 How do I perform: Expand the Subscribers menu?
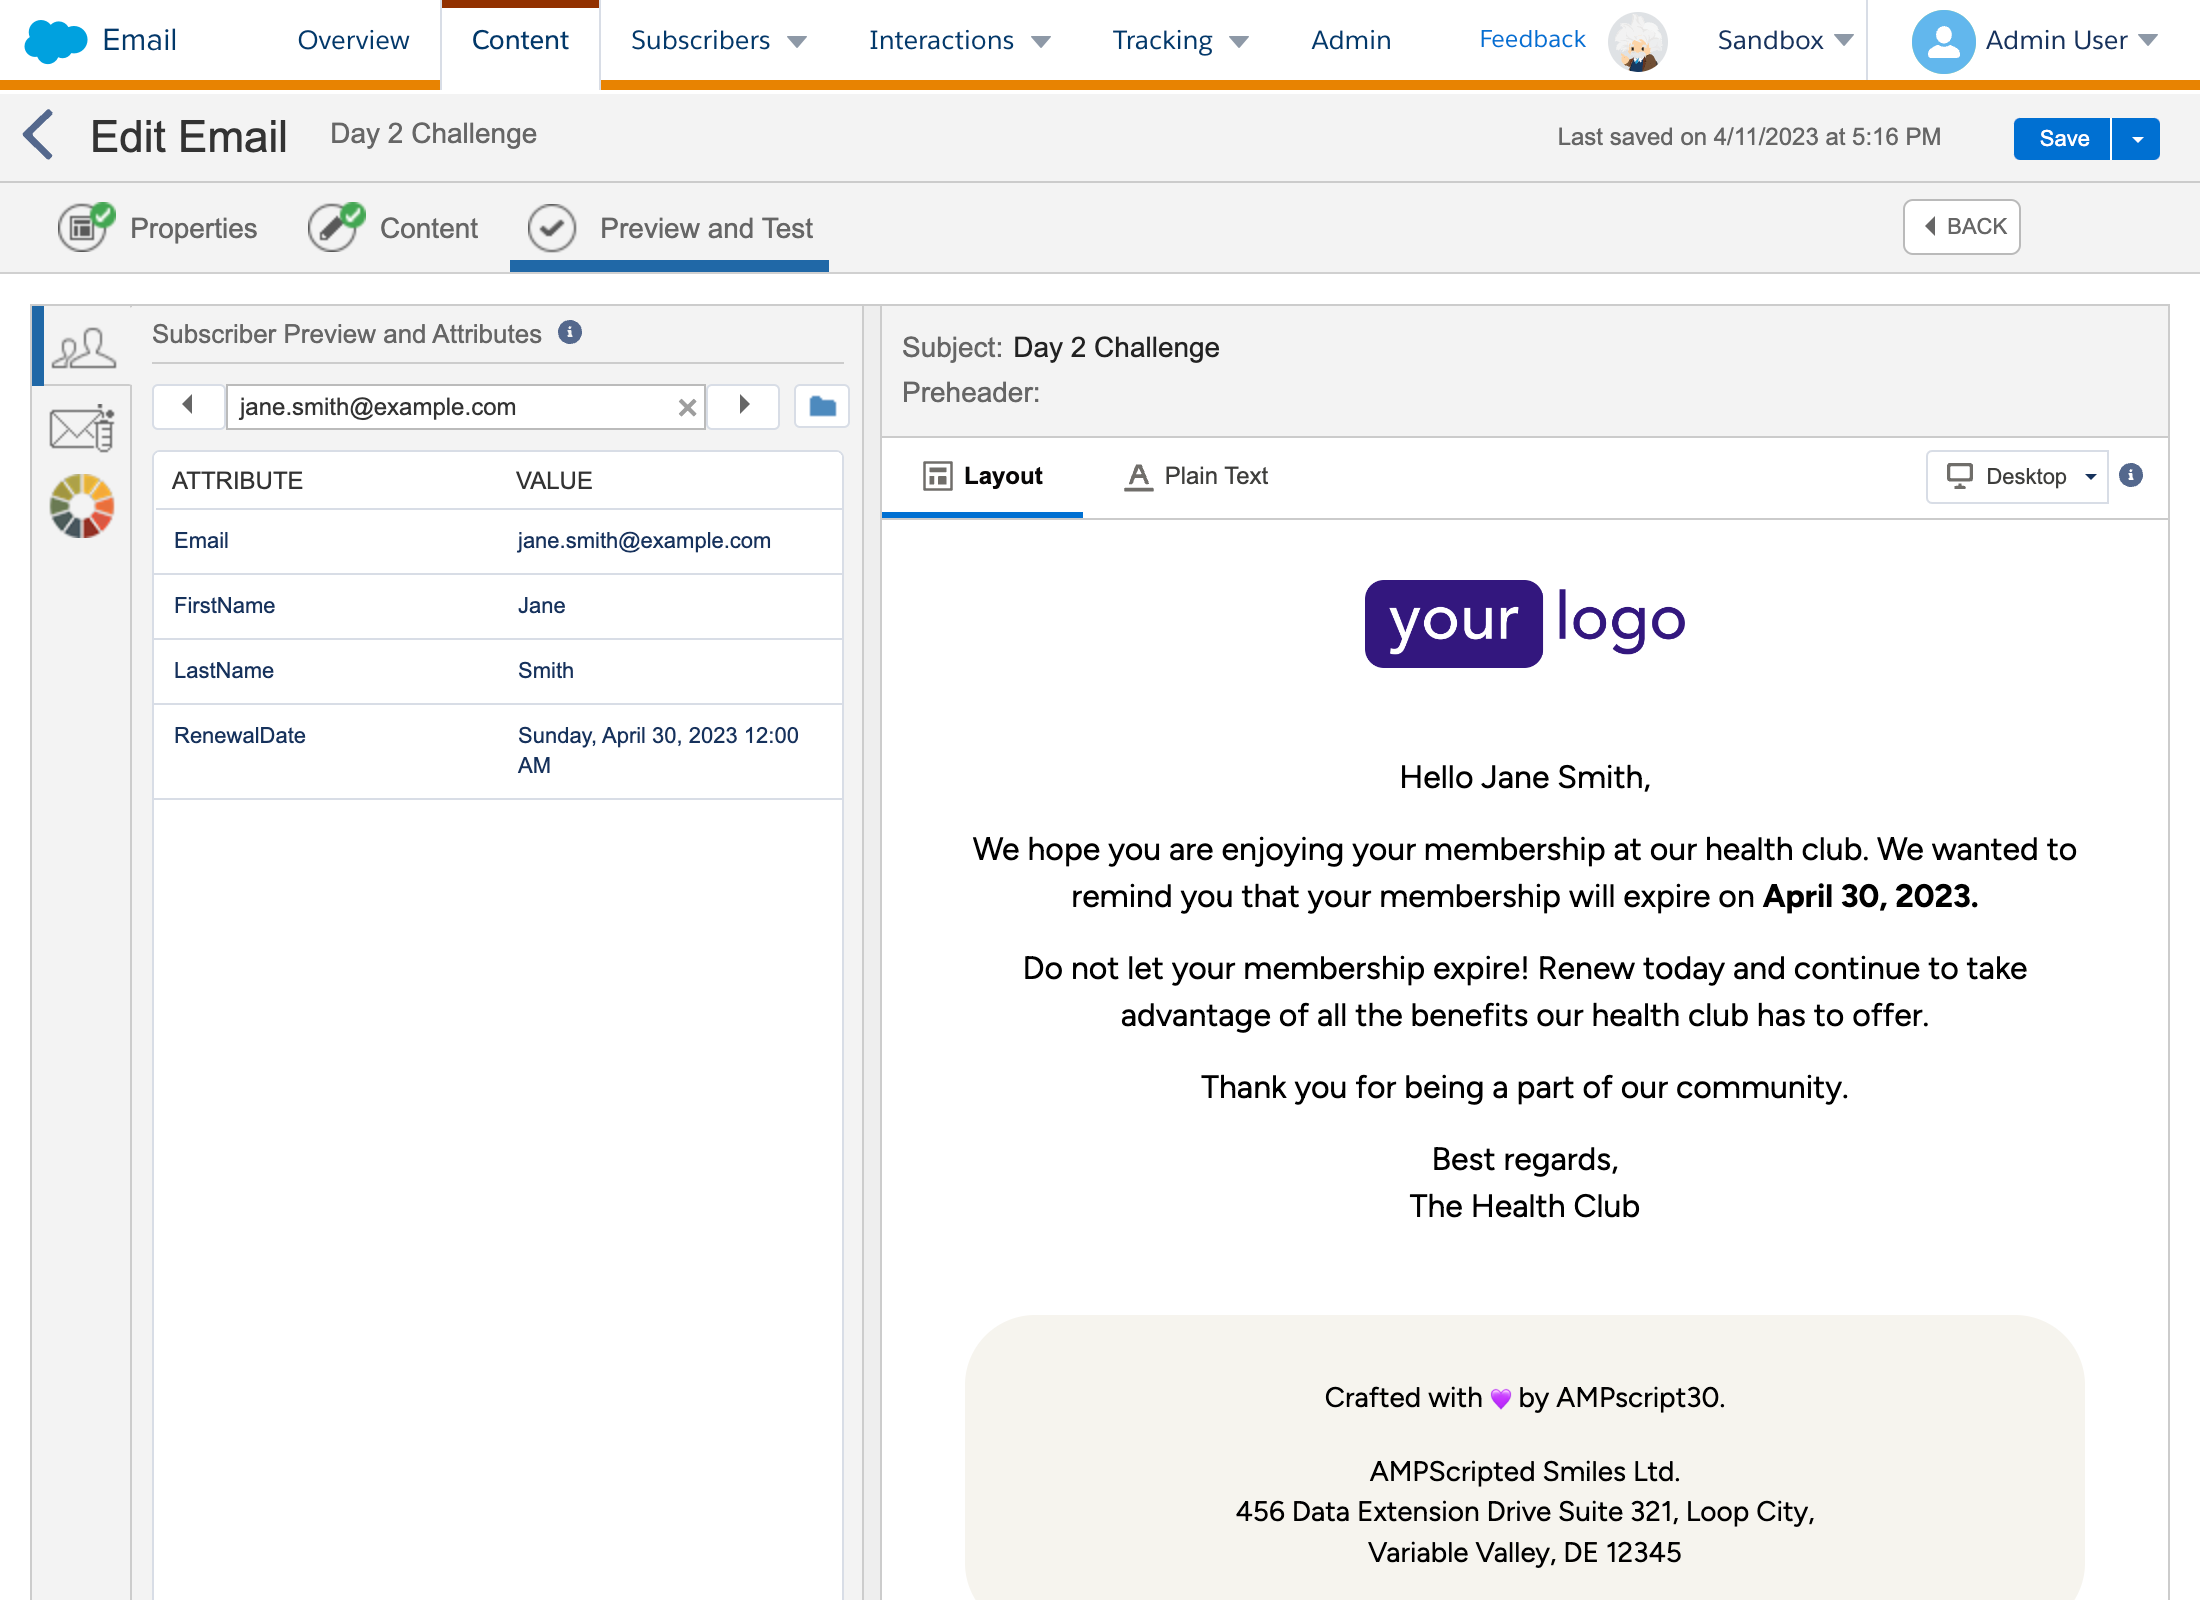(x=717, y=41)
